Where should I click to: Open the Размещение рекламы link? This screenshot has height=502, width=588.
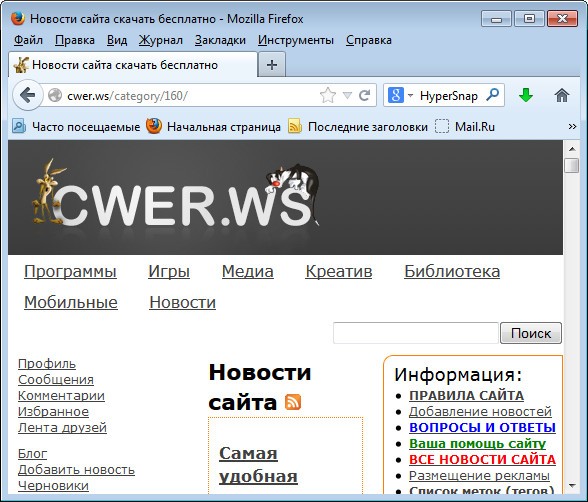(x=479, y=475)
